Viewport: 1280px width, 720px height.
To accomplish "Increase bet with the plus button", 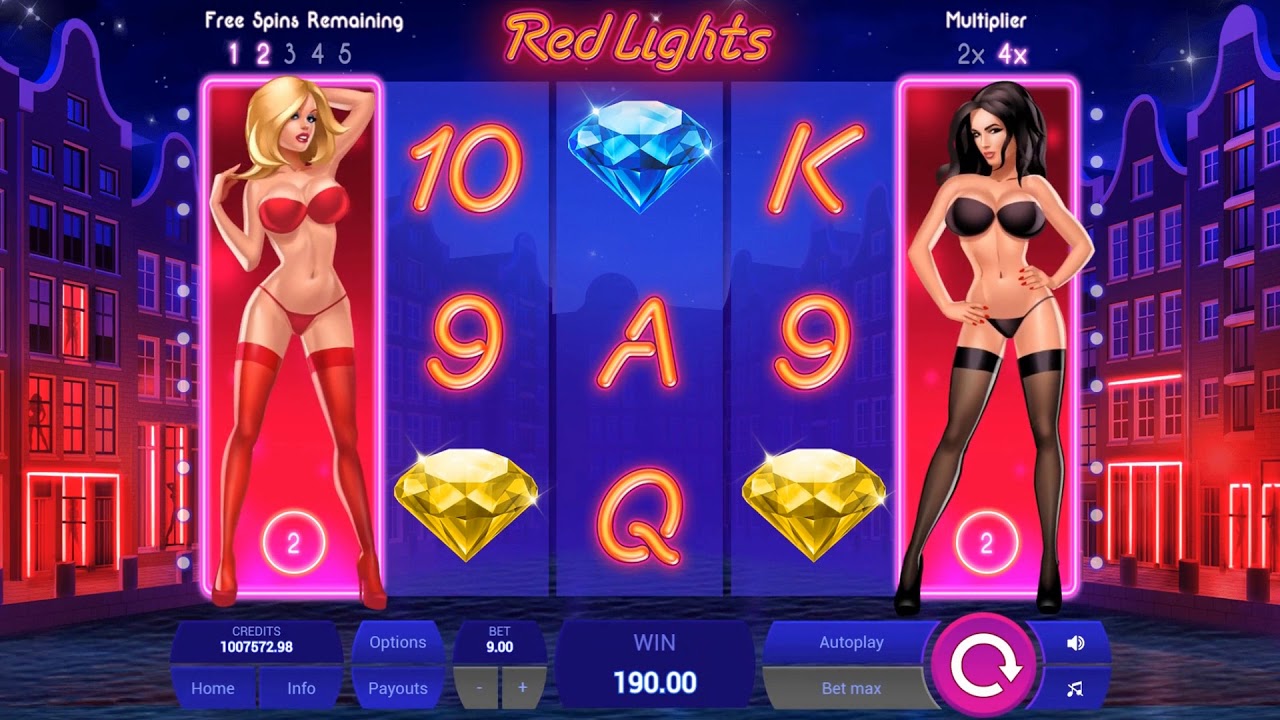I will click(x=522, y=688).
